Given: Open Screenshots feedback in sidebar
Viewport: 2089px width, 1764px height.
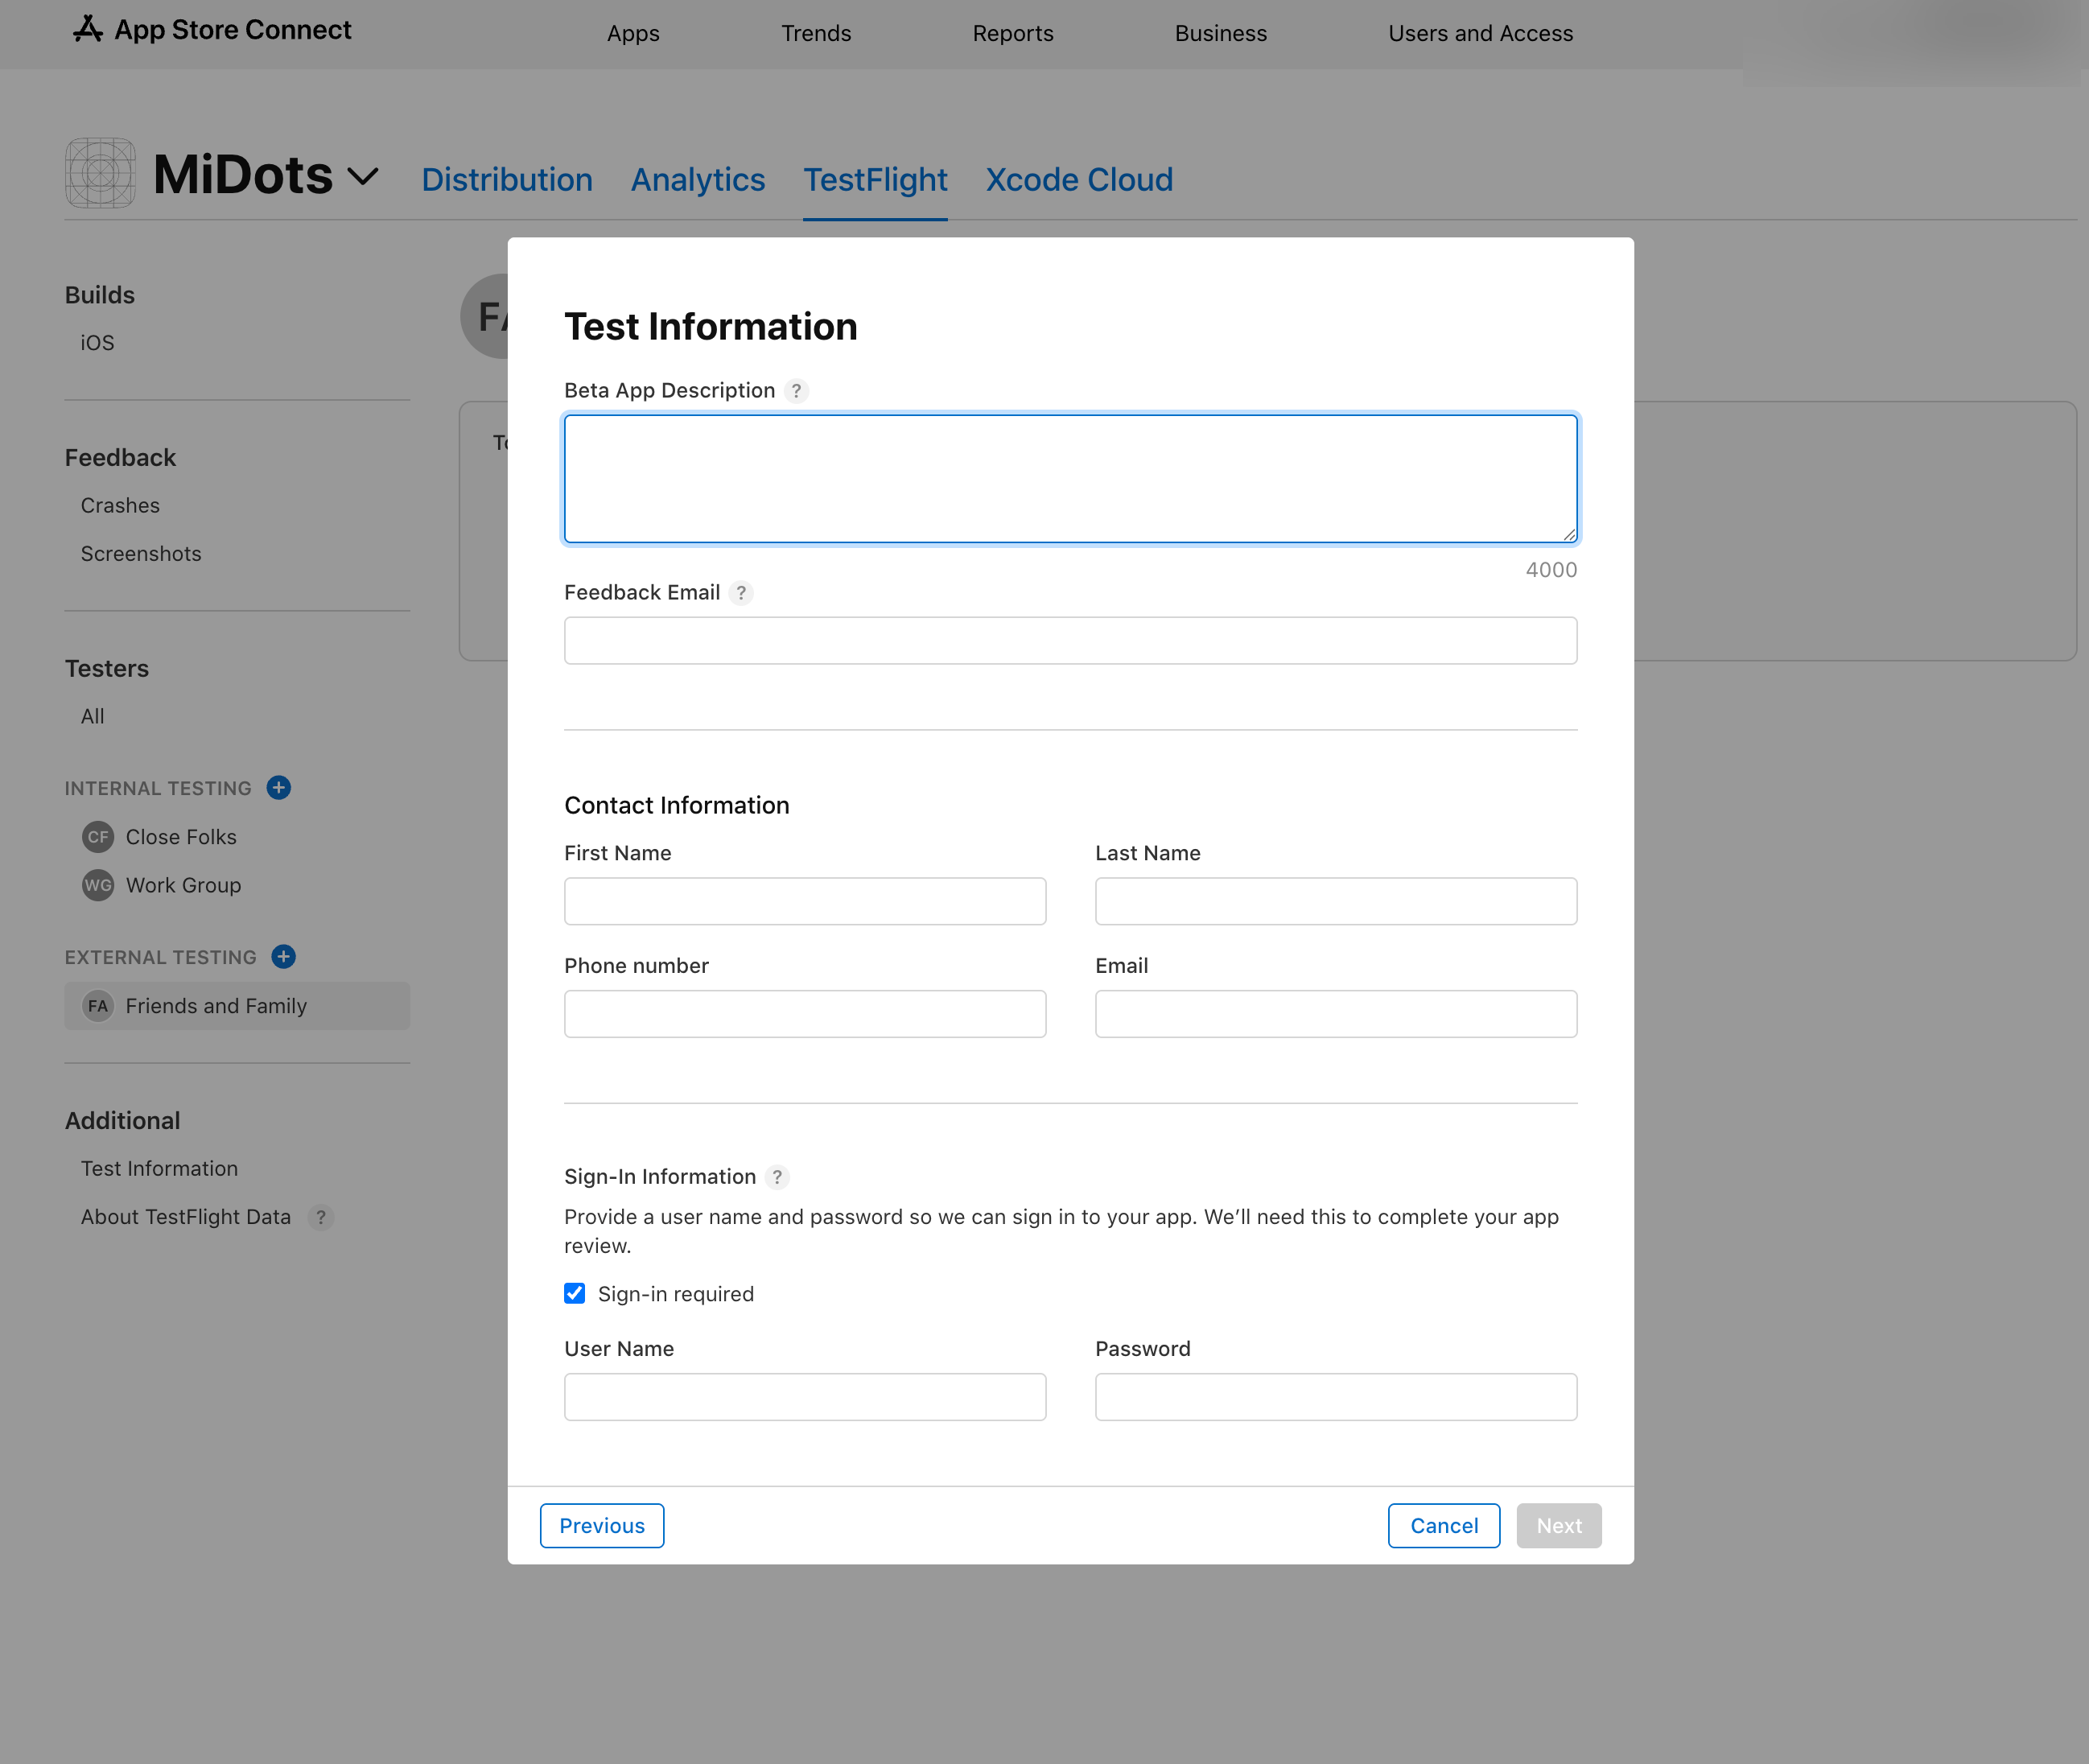Looking at the screenshot, I should tap(141, 554).
